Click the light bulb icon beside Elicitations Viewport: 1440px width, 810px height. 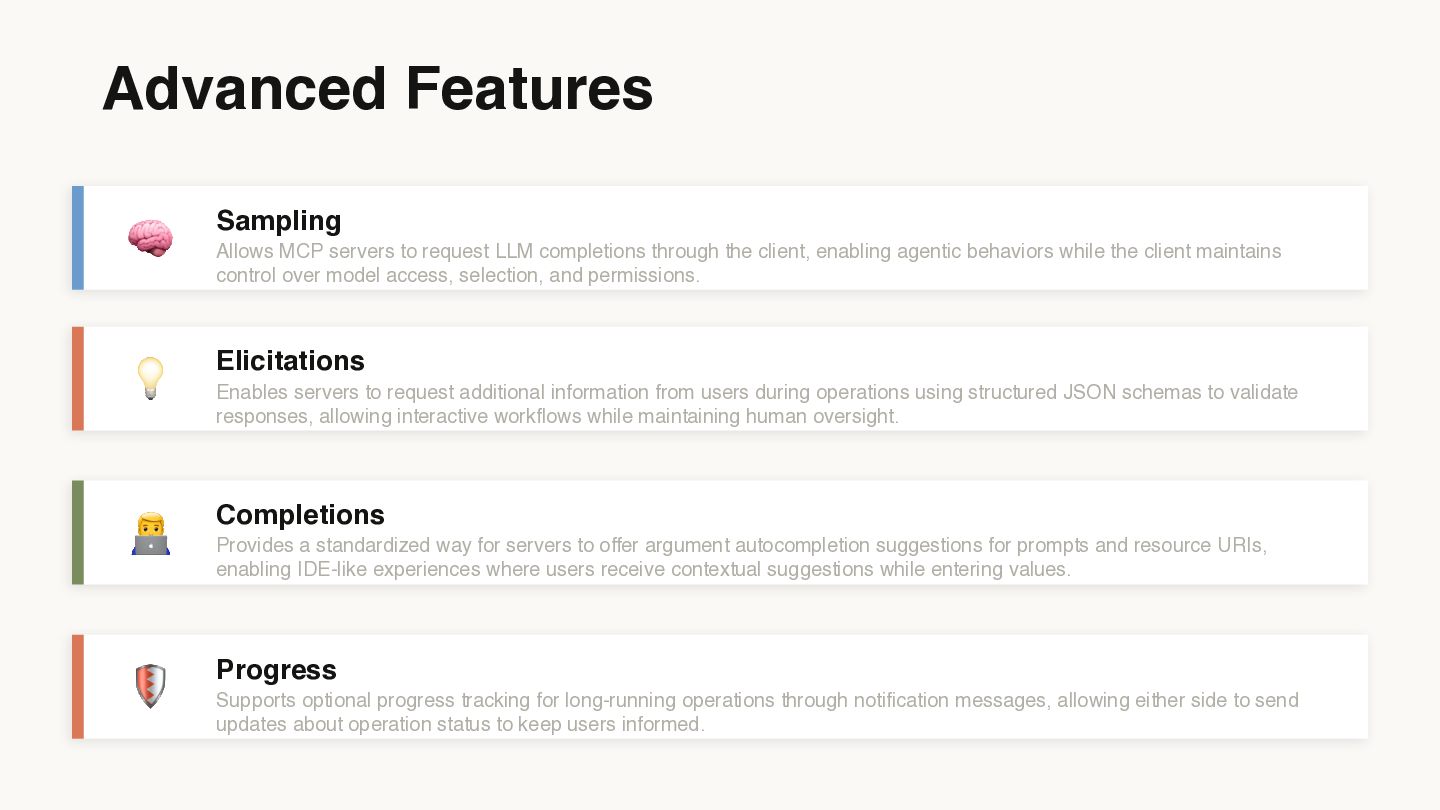150,378
